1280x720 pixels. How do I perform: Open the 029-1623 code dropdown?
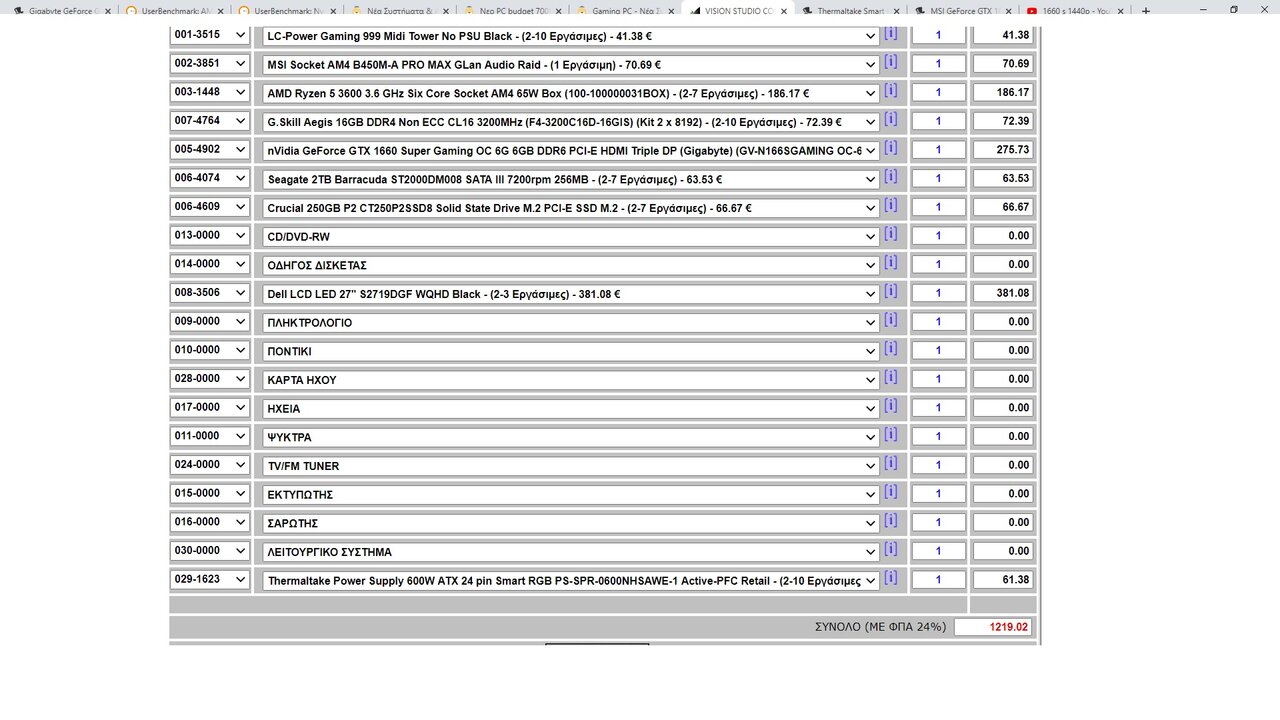[x=209, y=579]
